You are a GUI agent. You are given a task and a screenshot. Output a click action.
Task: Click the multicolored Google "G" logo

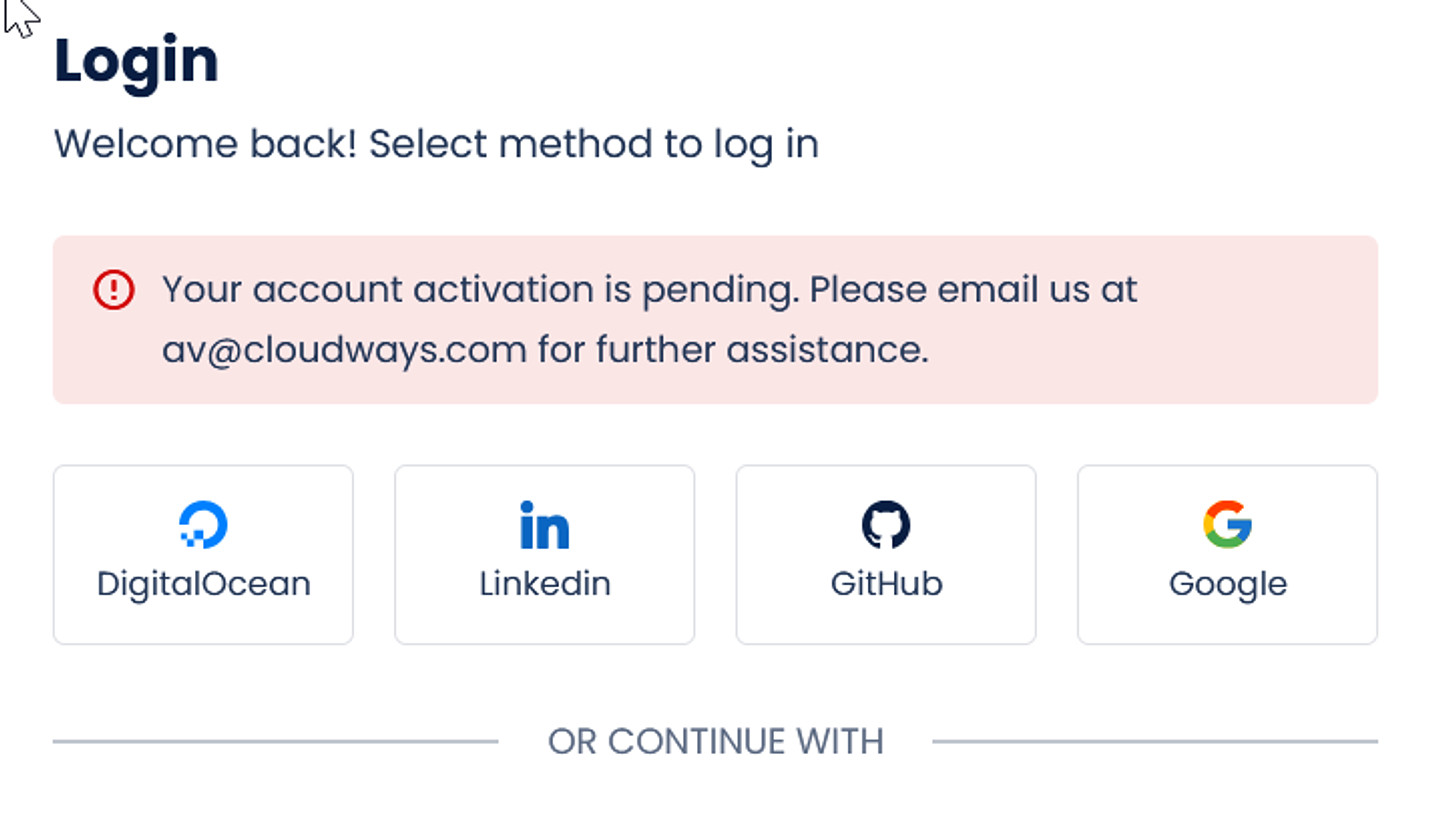(x=1227, y=525)
